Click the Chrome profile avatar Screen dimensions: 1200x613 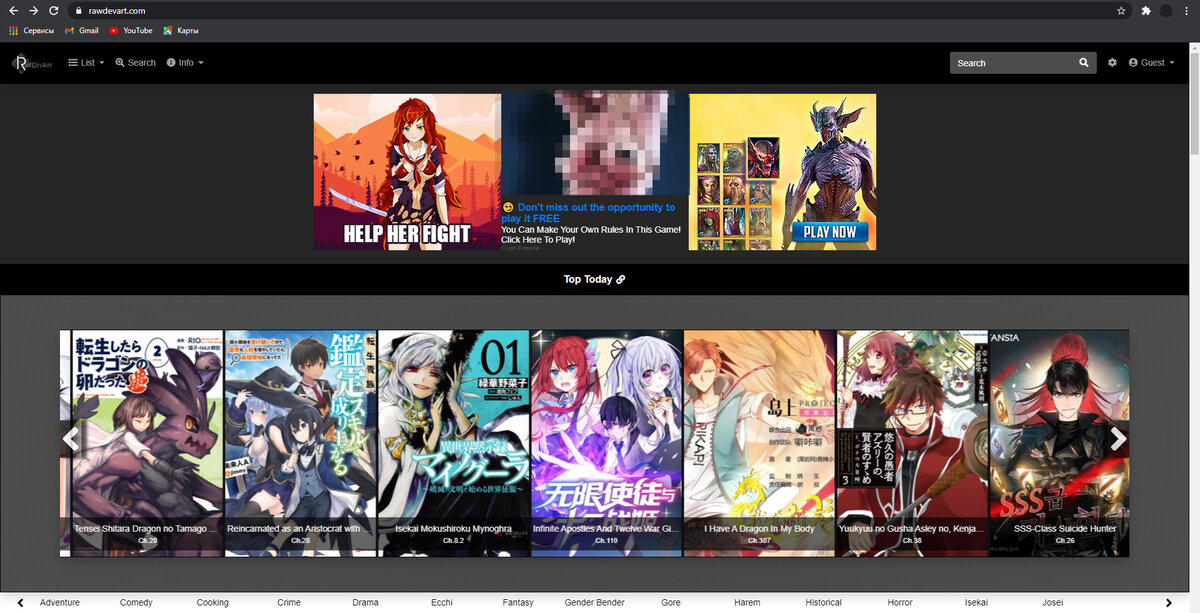tap(1166, 10)
